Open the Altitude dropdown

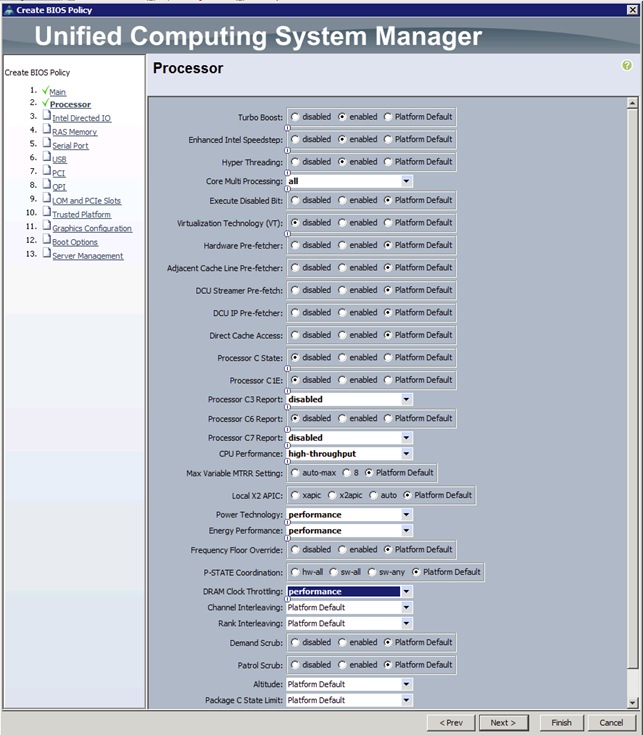[x=406, y=684]
